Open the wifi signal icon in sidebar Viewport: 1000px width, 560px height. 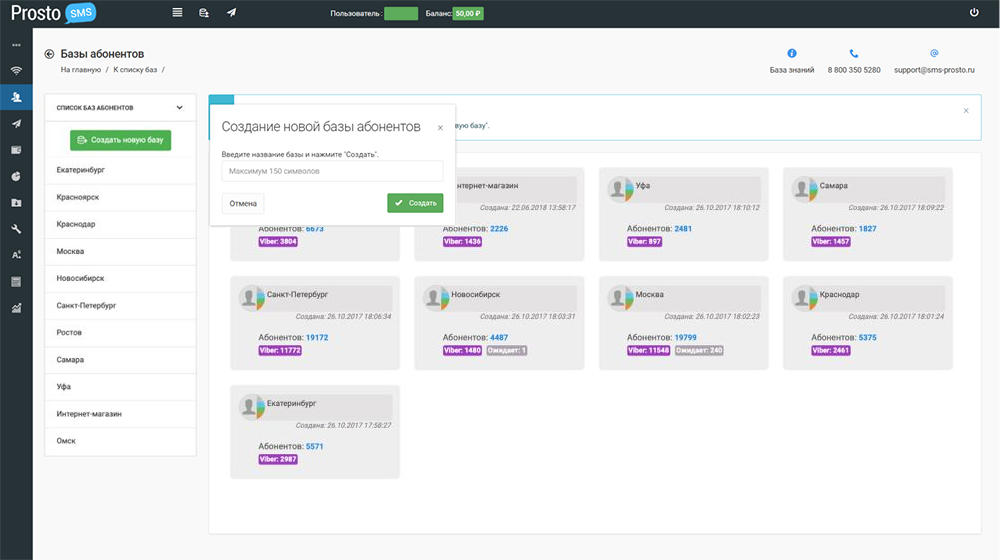[x=16, y=71]
